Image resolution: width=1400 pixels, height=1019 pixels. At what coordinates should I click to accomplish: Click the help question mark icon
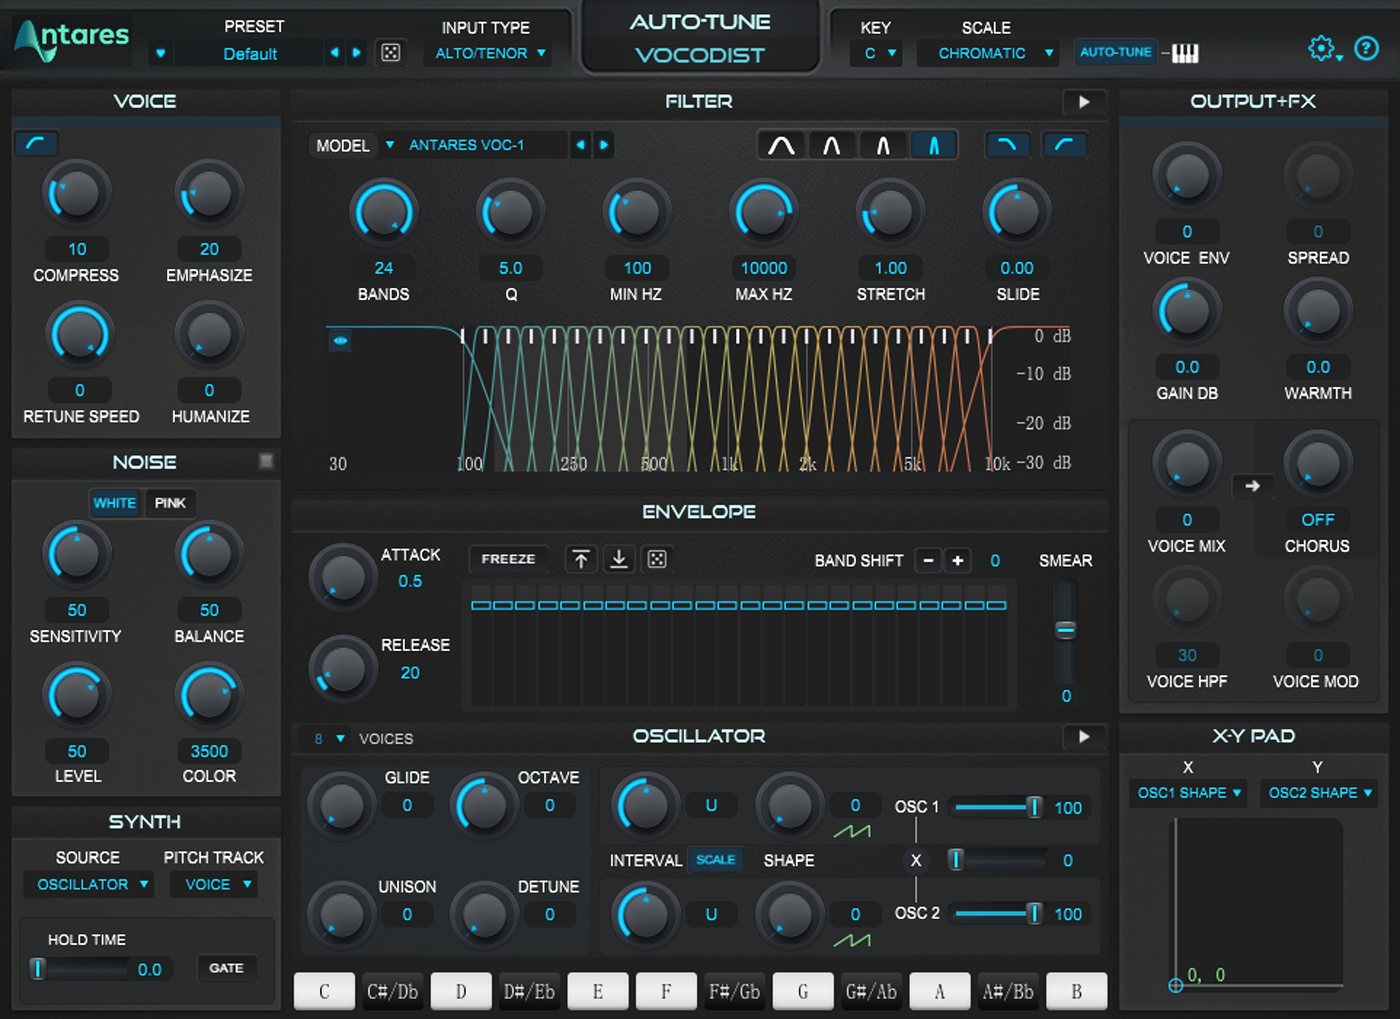[x=1366, y=48]
